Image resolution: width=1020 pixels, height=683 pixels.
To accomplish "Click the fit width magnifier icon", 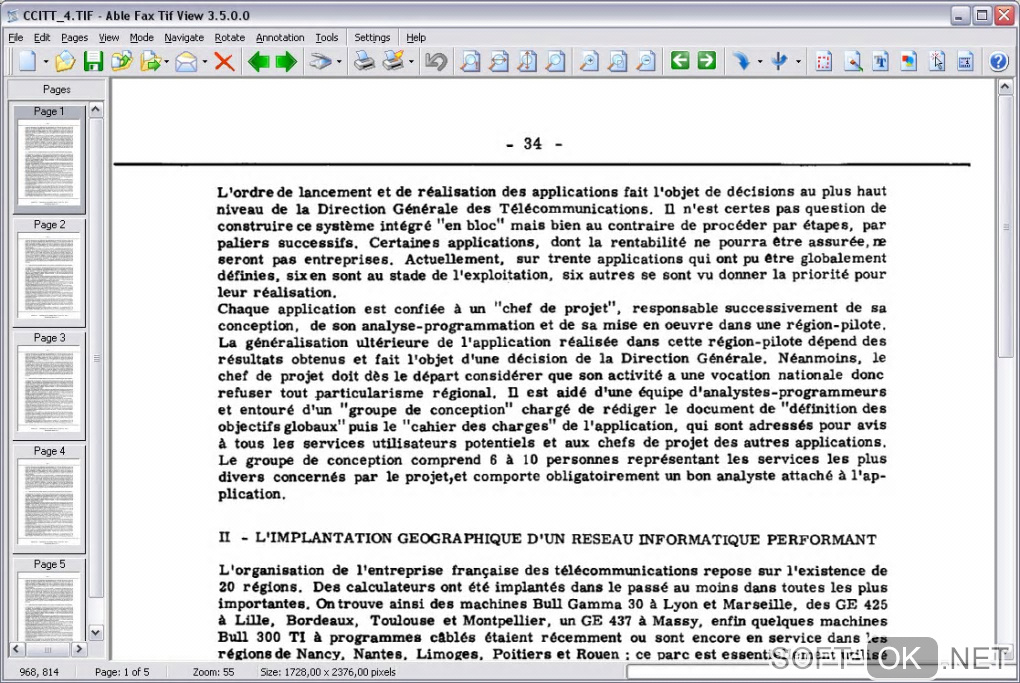I will tap(498, 62).
